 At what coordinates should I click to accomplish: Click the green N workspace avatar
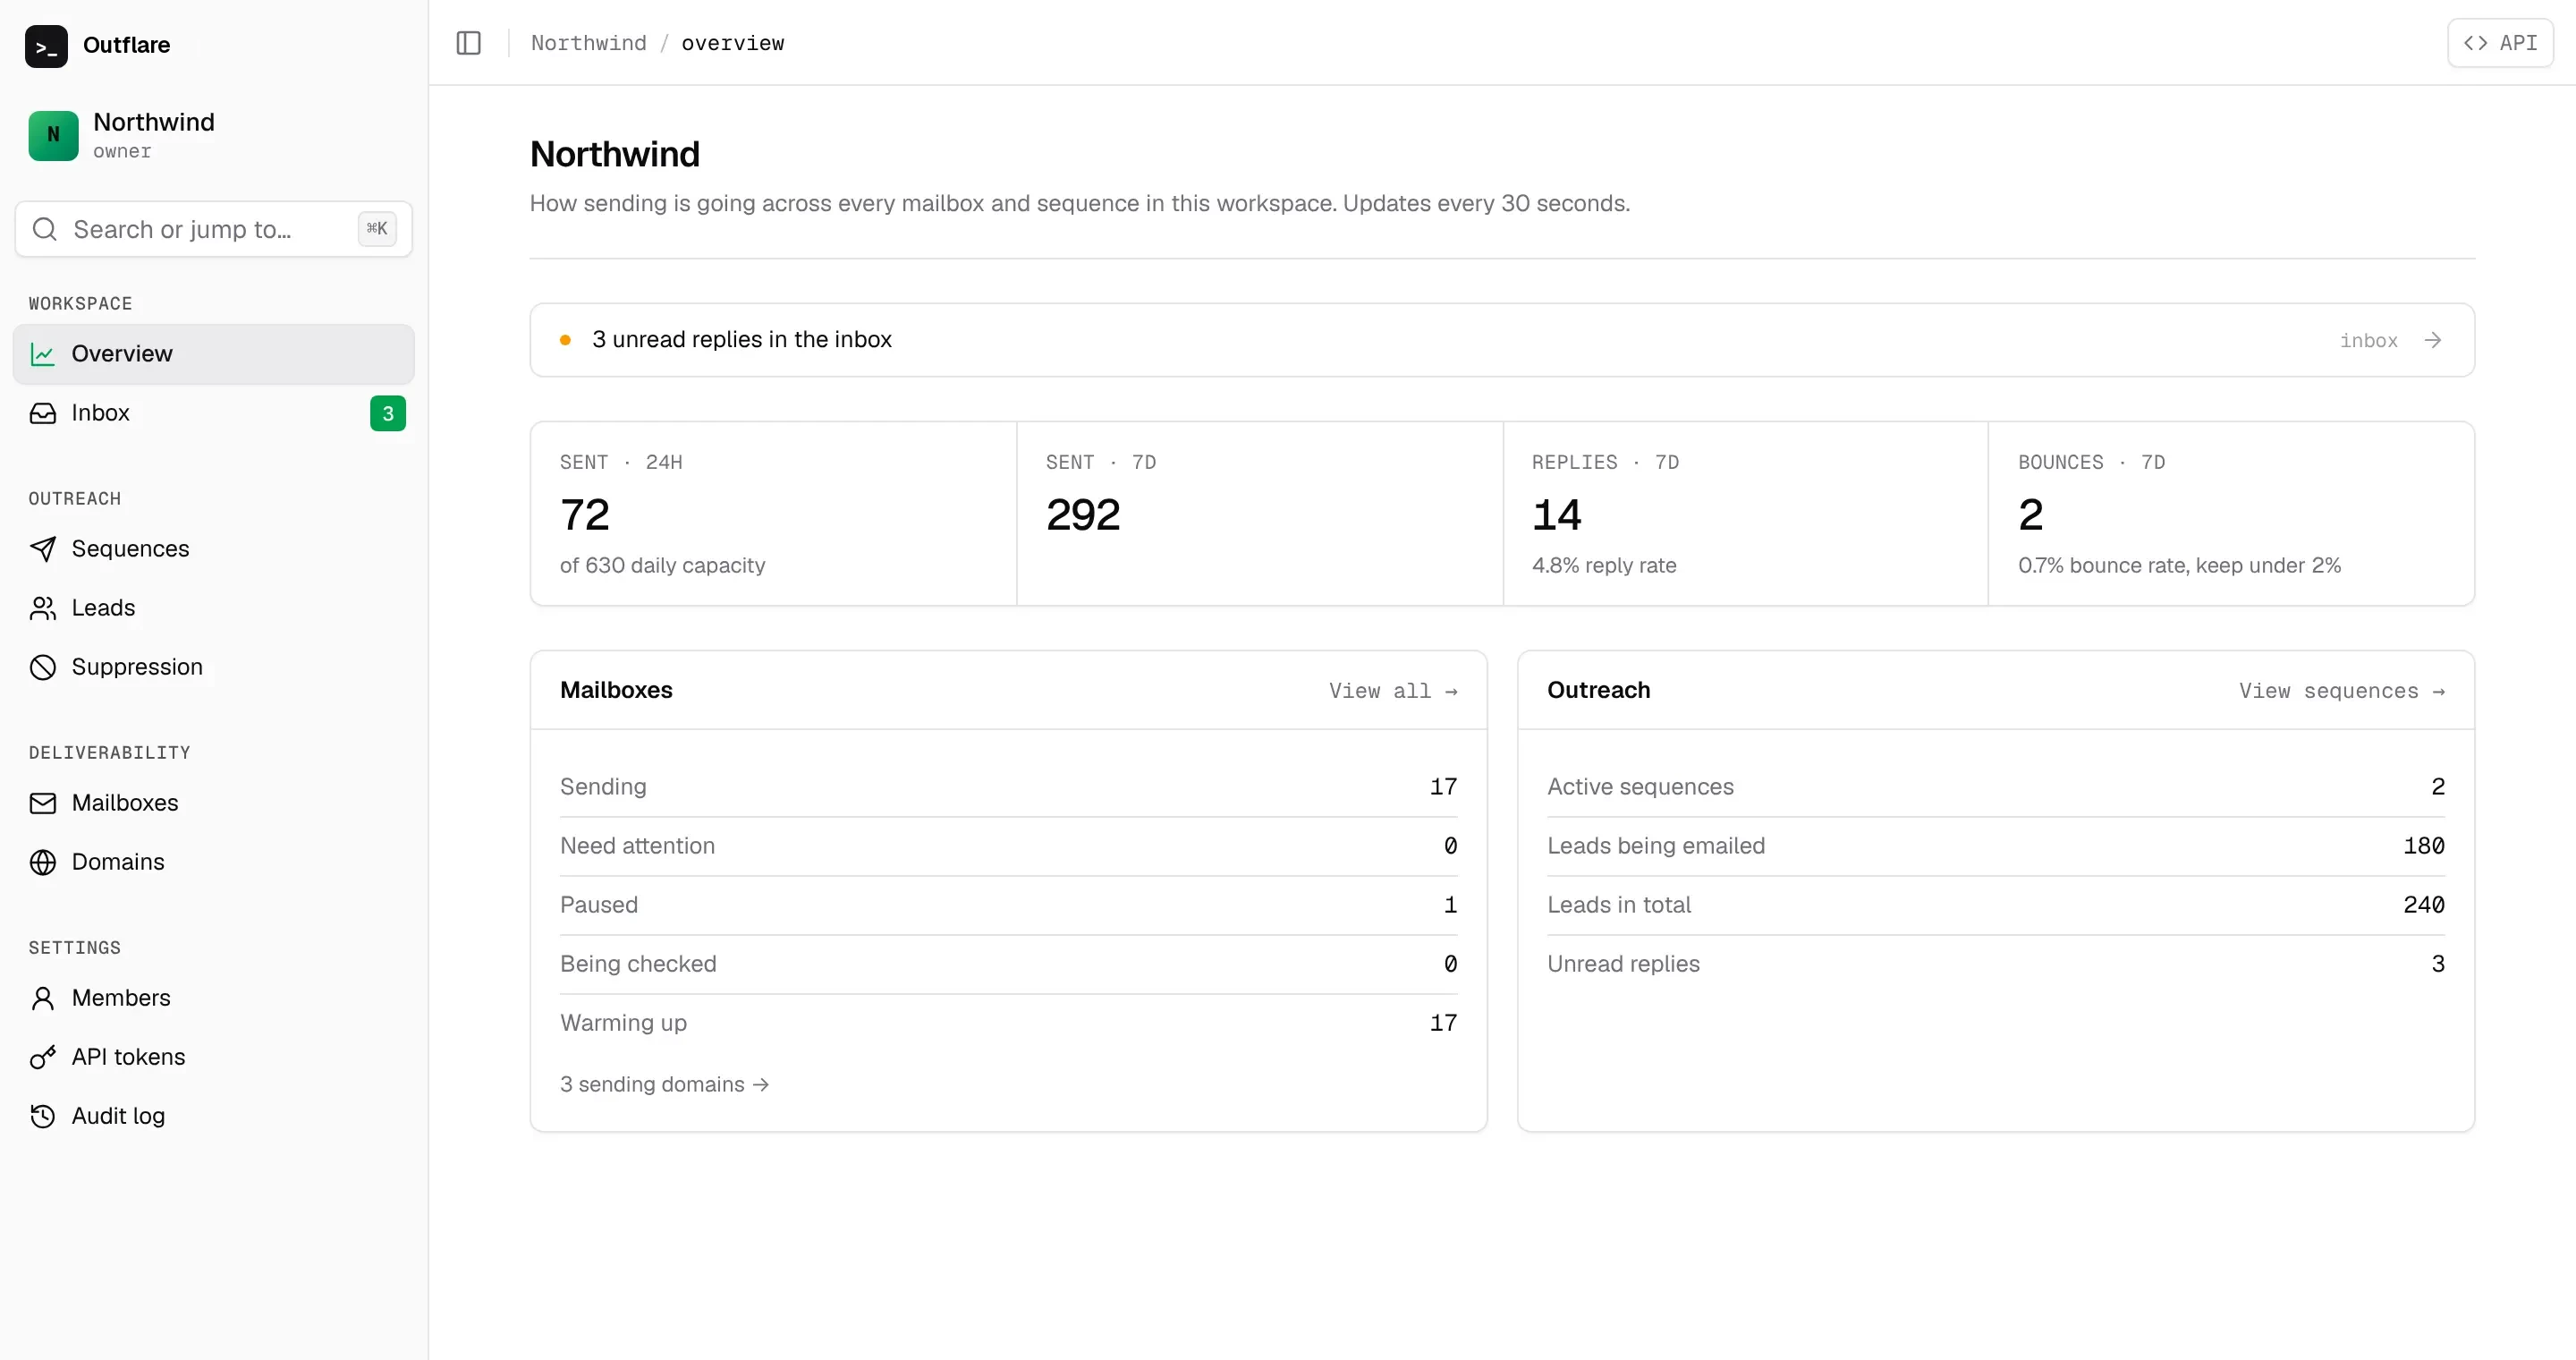[53, 135]
